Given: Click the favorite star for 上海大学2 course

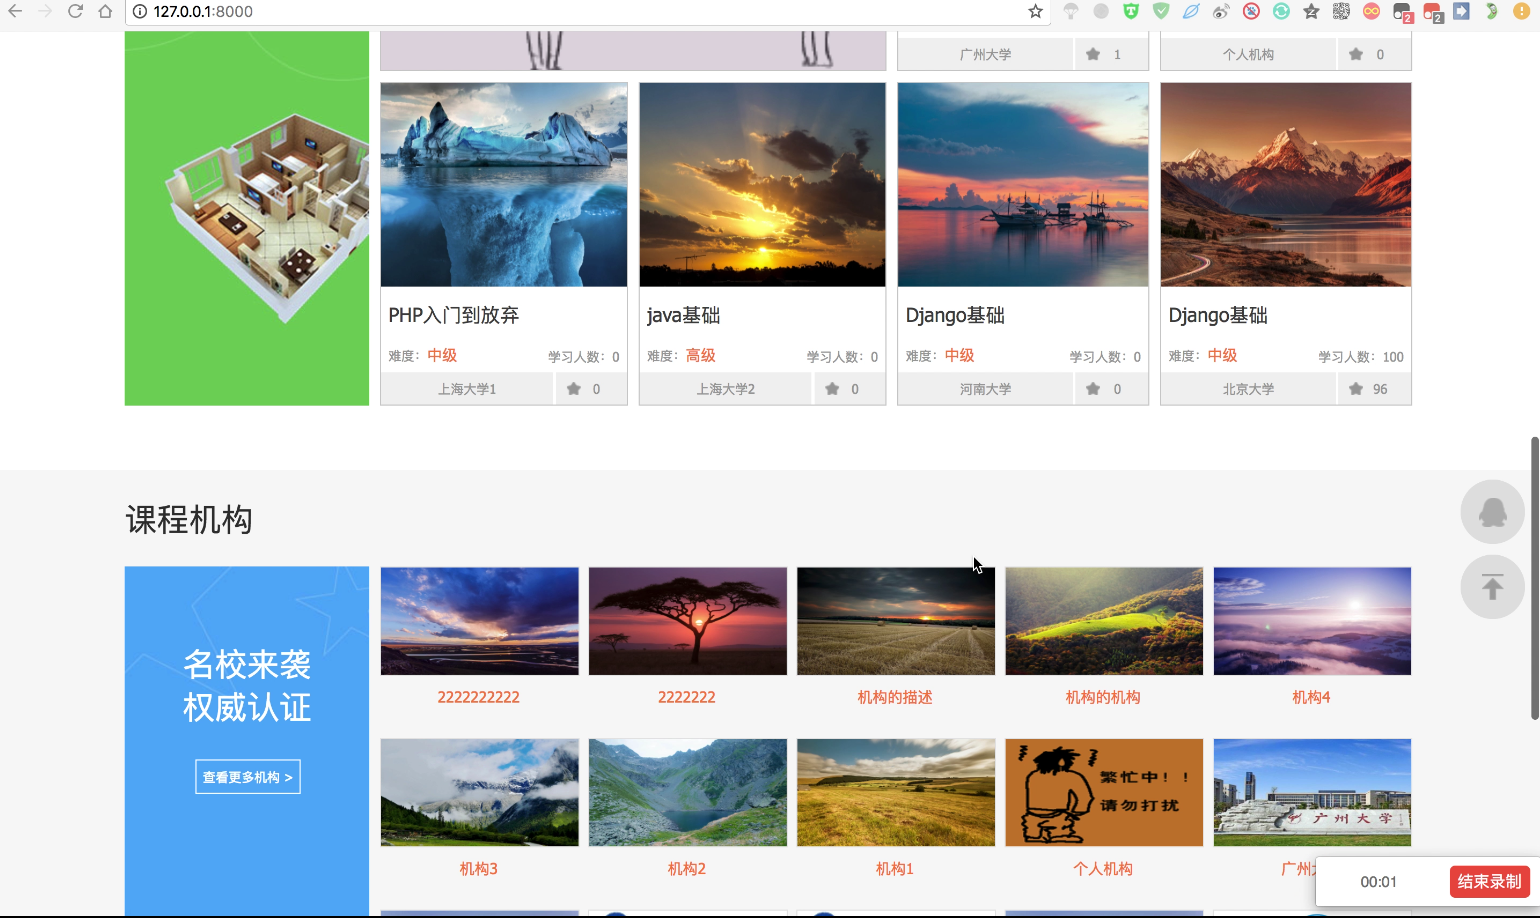Looking at the screenshot, I should point(832,389).
